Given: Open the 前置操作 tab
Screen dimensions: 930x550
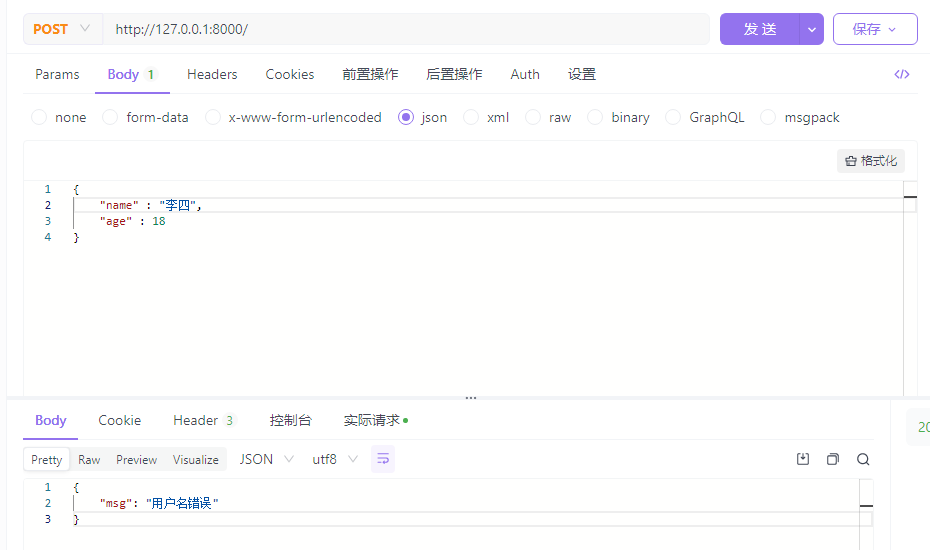Looking at the screenshot, I should point(370,74).
